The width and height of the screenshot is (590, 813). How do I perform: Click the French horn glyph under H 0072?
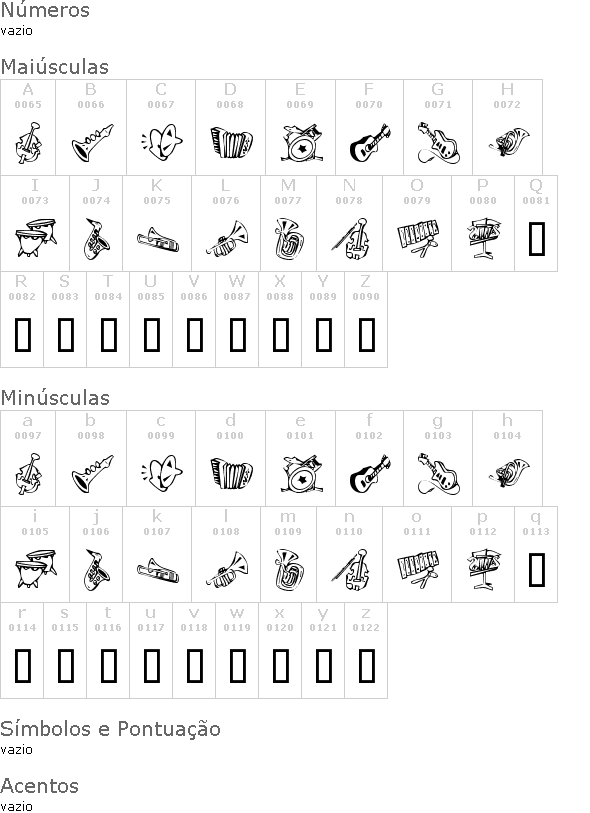[x=509, y=142]
